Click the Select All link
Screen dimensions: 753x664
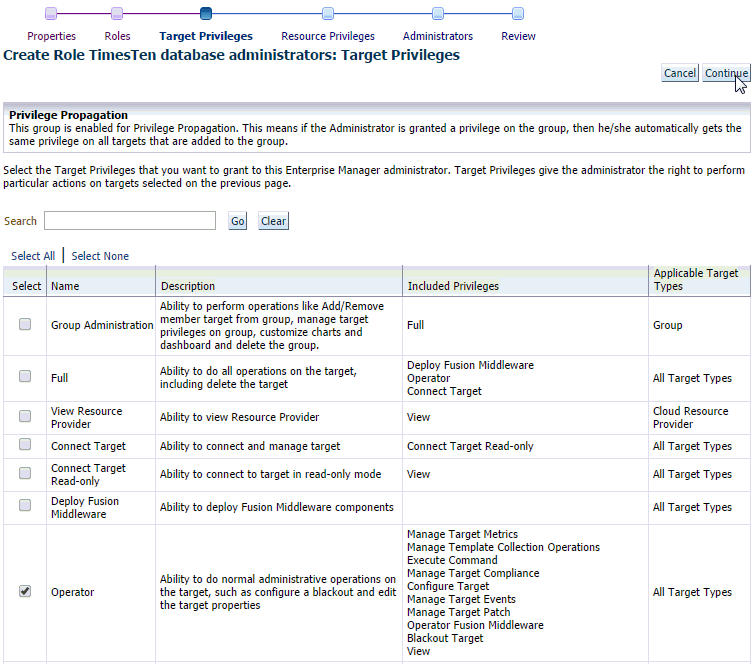pyautogui.click(x=33, y=256)
